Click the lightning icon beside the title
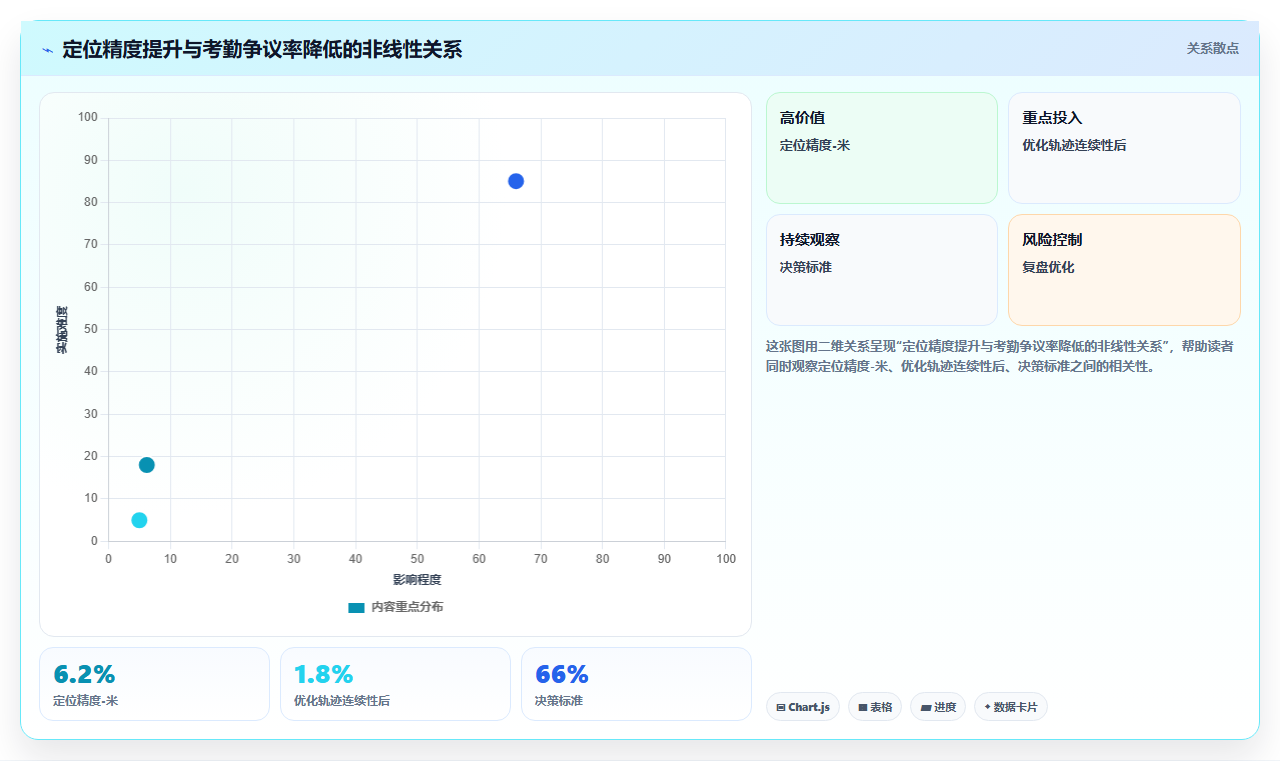 (x=48, y=50)
